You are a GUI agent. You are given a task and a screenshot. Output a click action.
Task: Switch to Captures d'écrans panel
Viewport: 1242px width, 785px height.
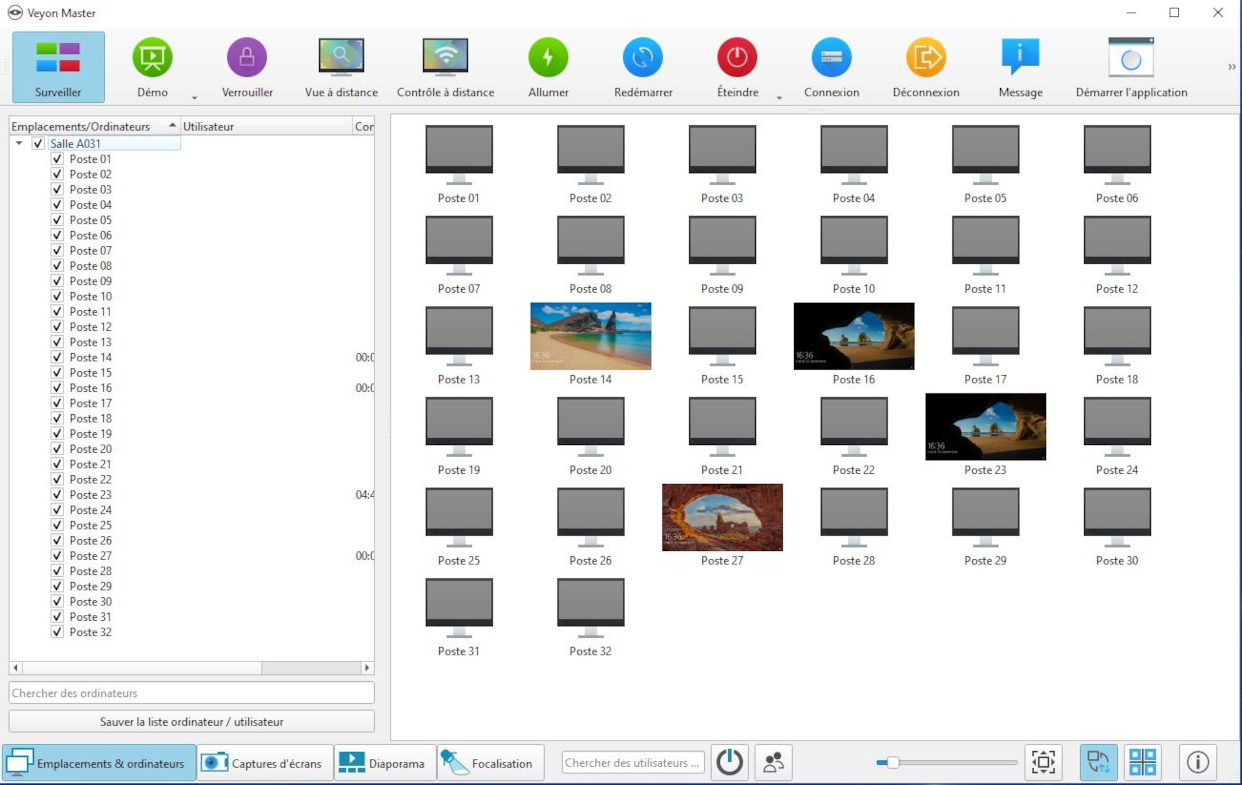point(265,763)
